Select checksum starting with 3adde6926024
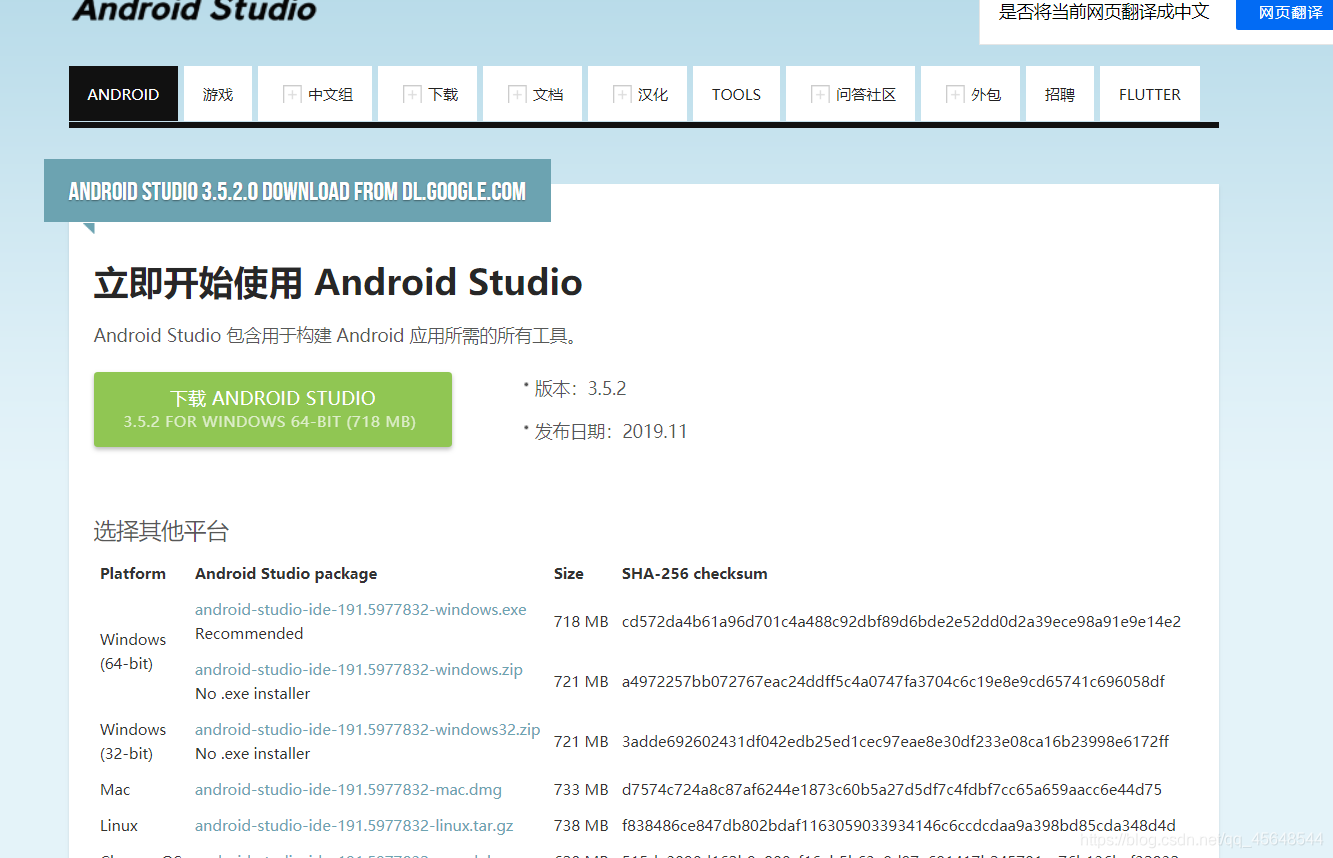1333x858 pixels. (x=895, y=742)
